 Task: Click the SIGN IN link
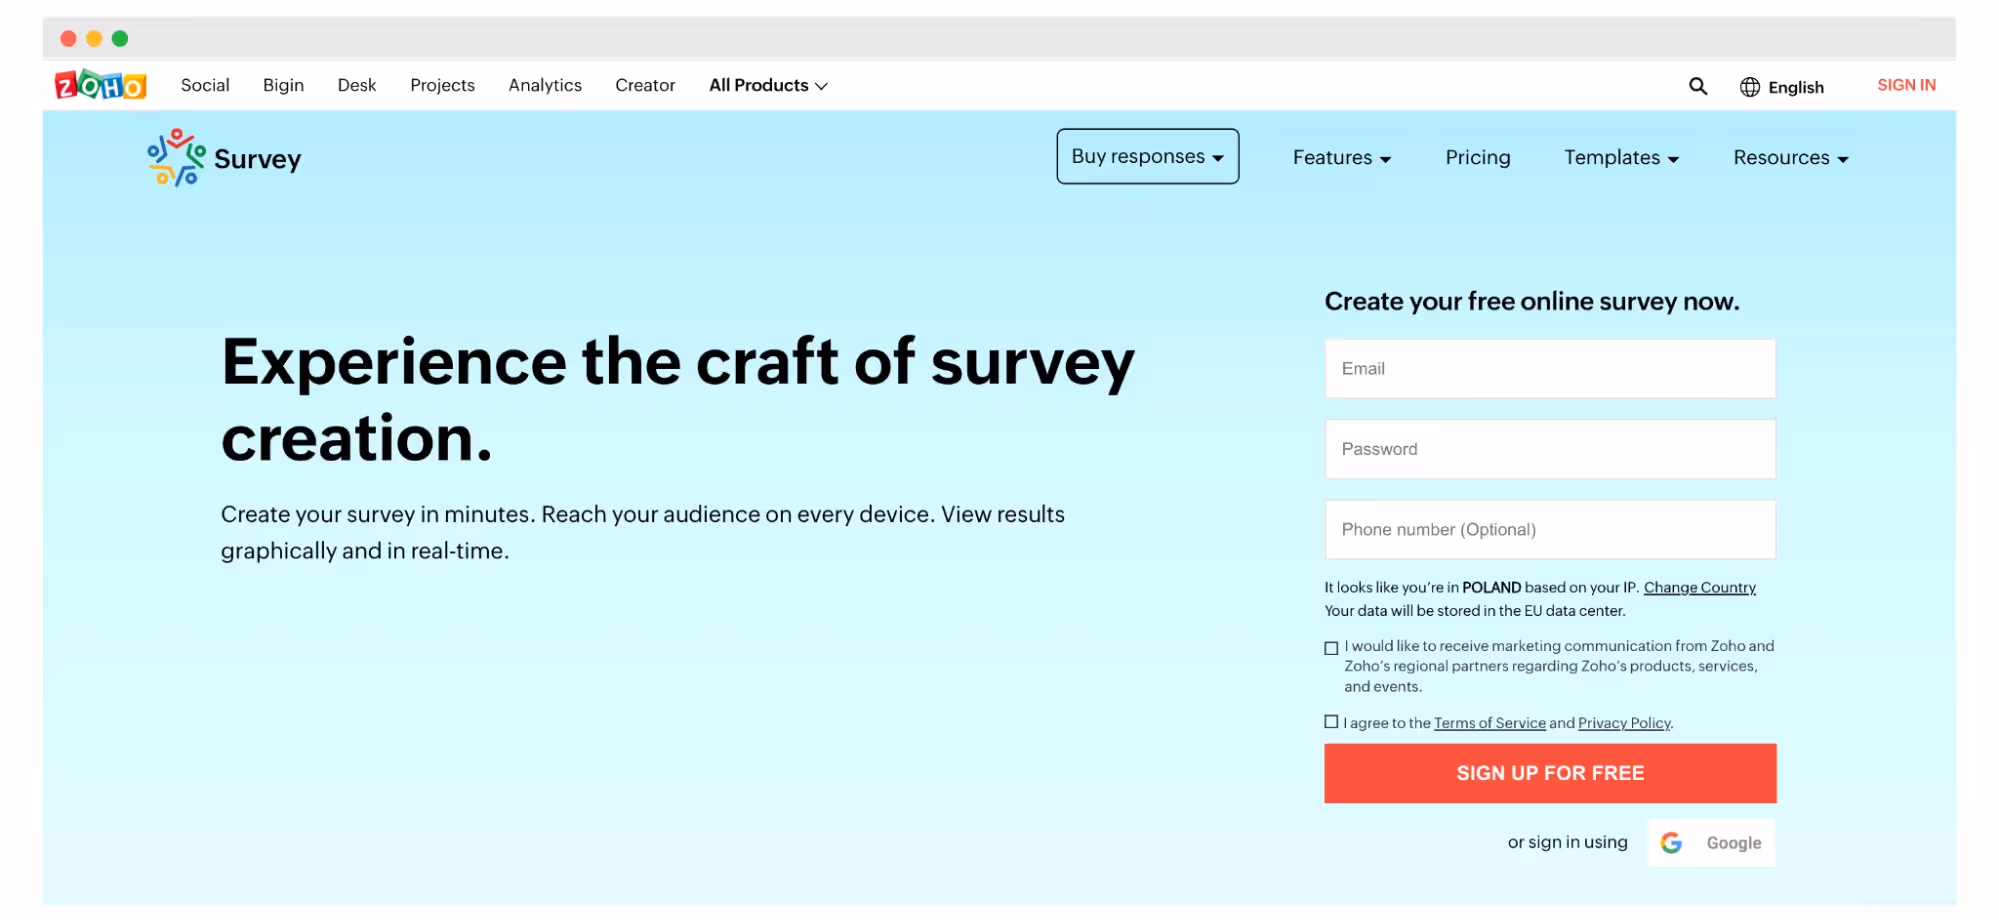pyautogui.click(x=1906, y=86)
